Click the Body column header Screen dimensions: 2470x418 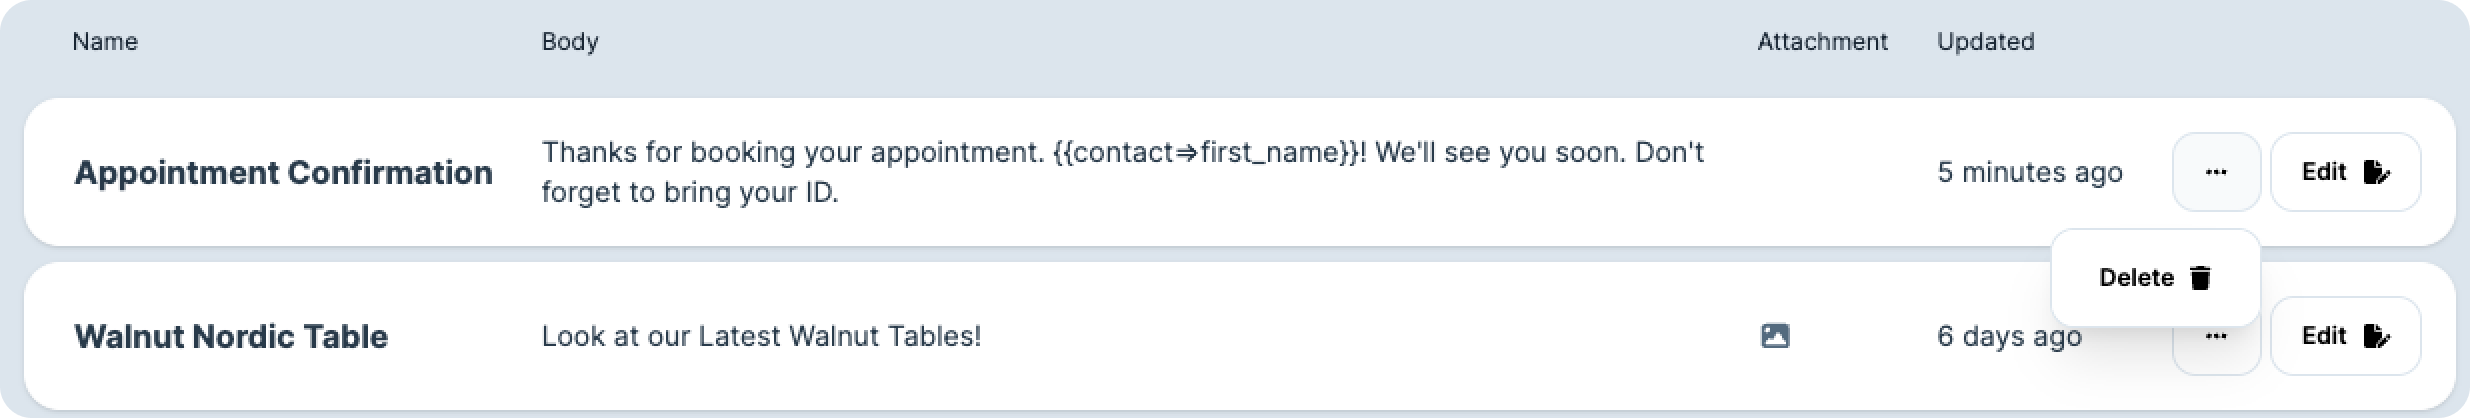(x=570, y=42)
